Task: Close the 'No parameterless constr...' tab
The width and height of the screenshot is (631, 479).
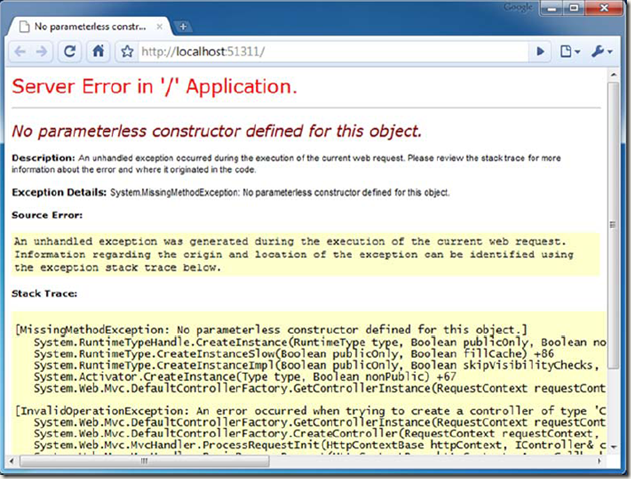Action: click(x=159, y=27)
